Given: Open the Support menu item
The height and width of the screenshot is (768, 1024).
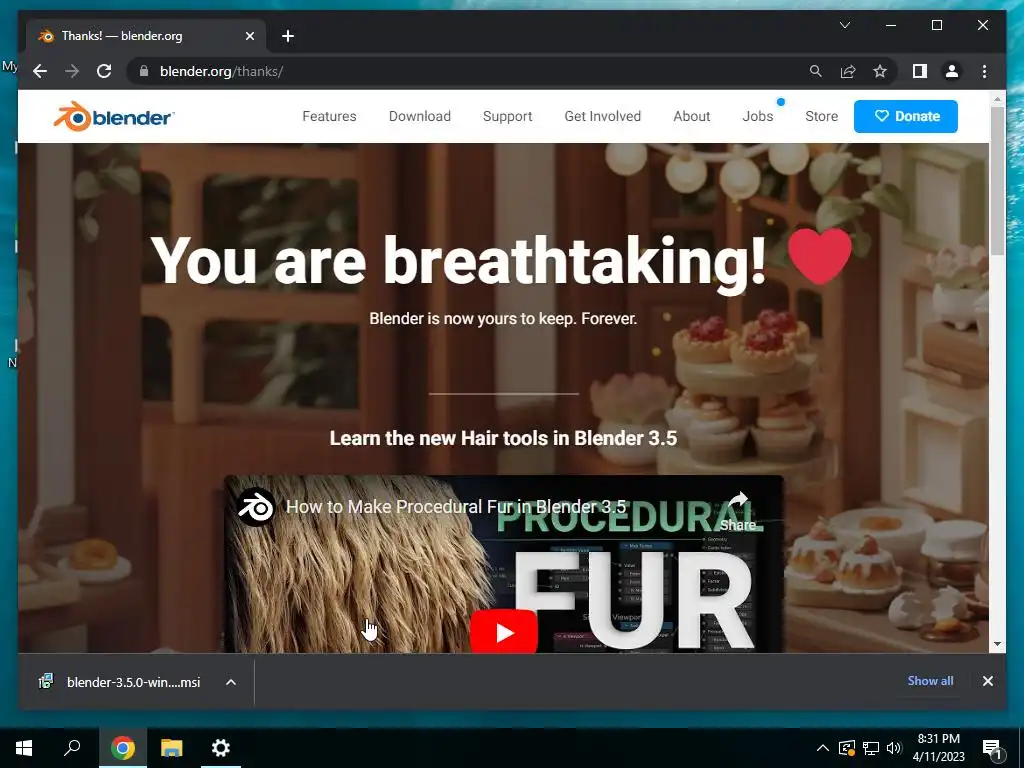Looking at the screenshot, I should pyautogui.click(x=507, y=116).
